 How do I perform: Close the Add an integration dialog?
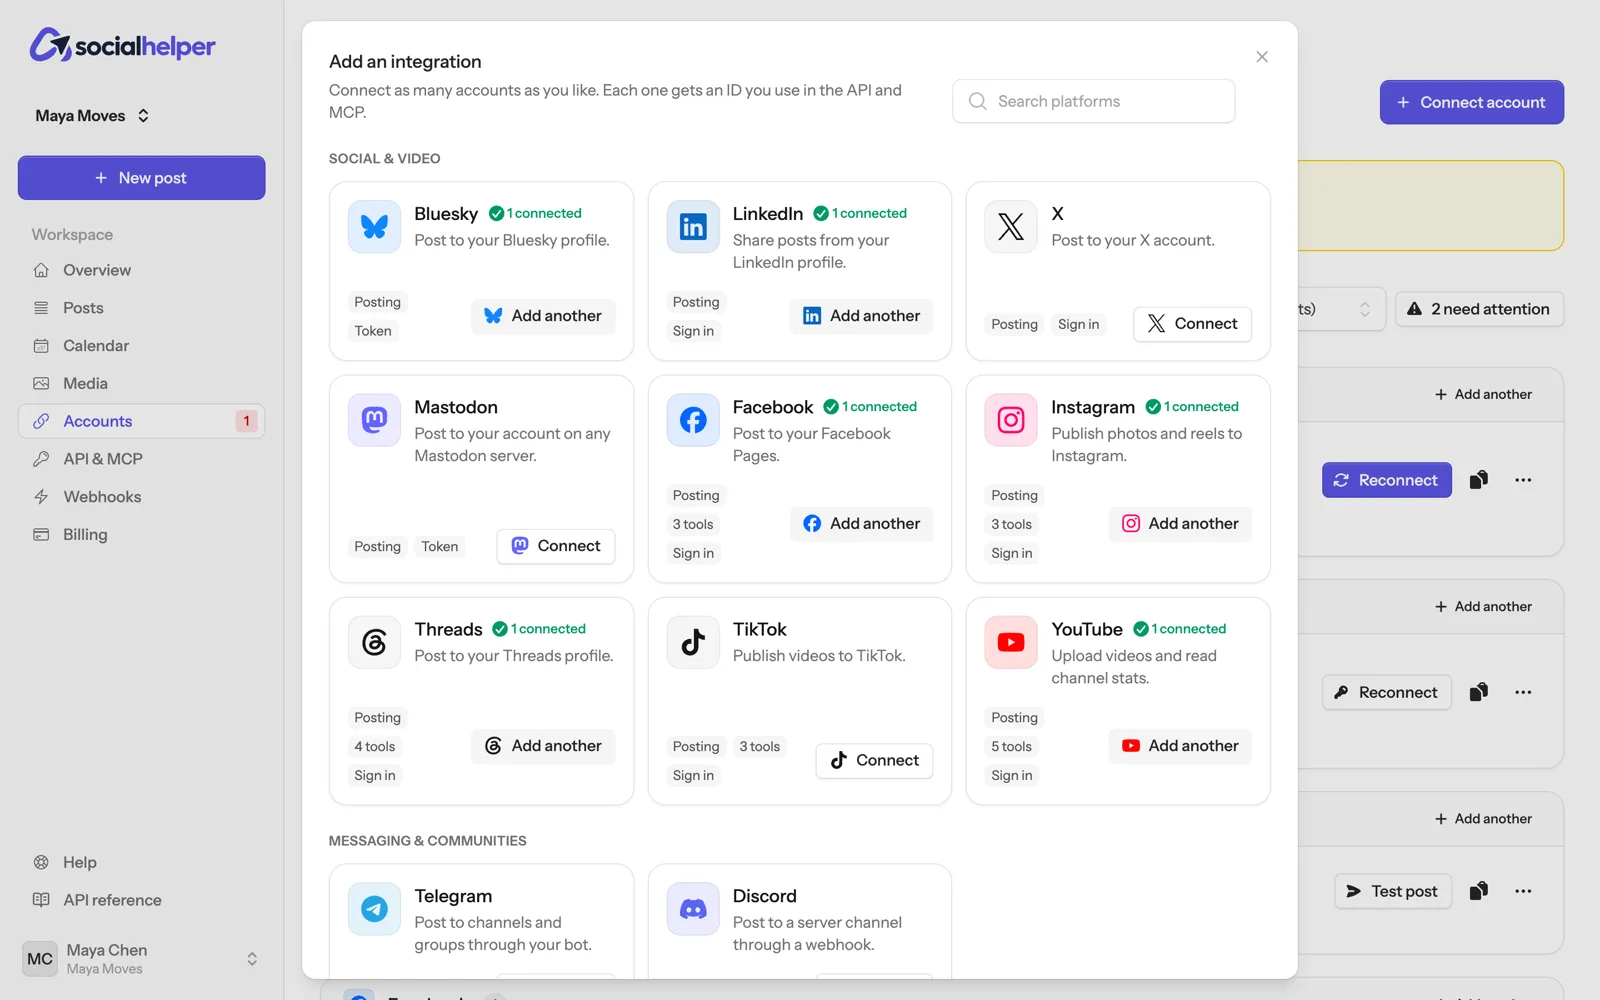tap(1262, 57)
